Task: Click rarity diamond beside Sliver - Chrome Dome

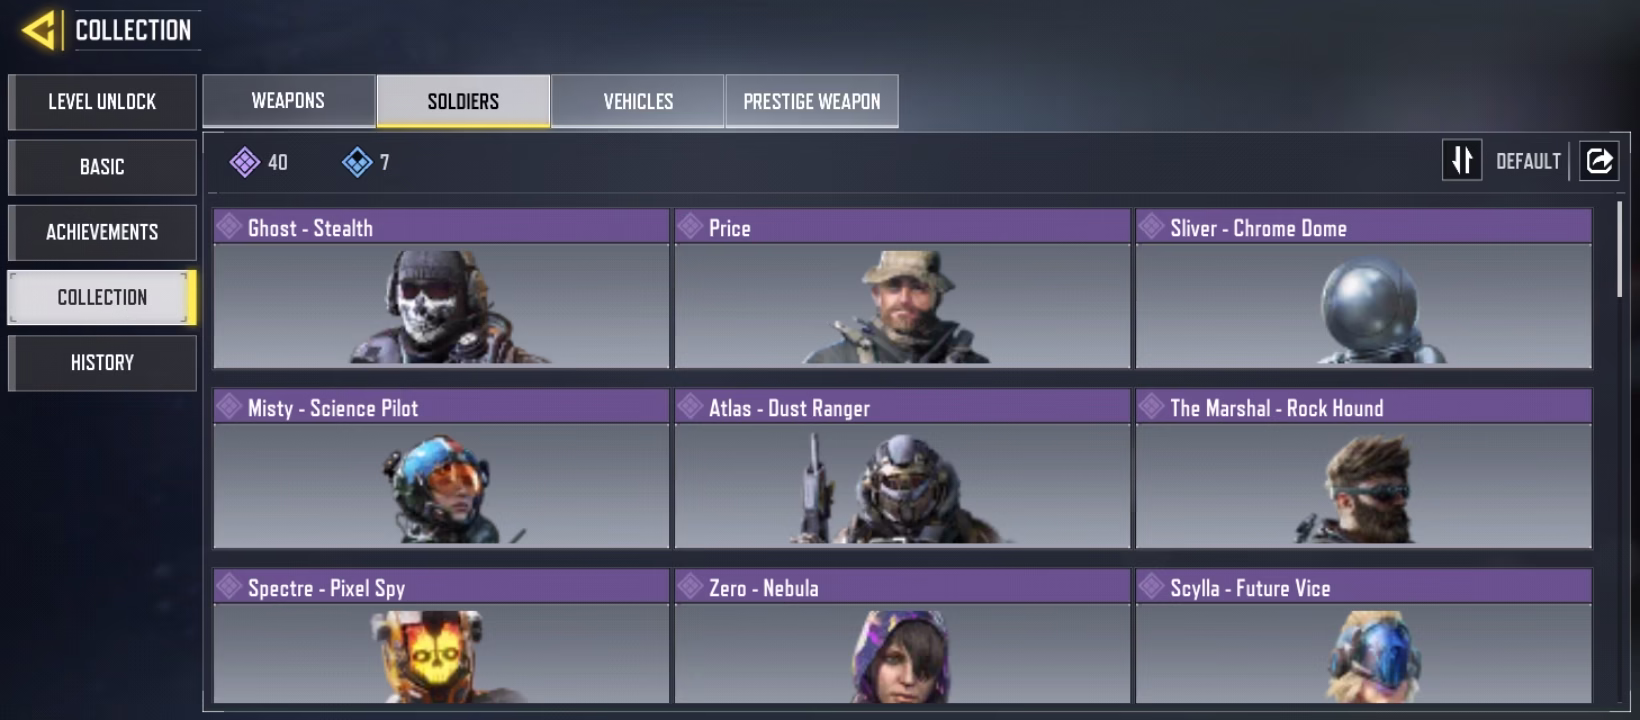Action: pos(1151,227)
